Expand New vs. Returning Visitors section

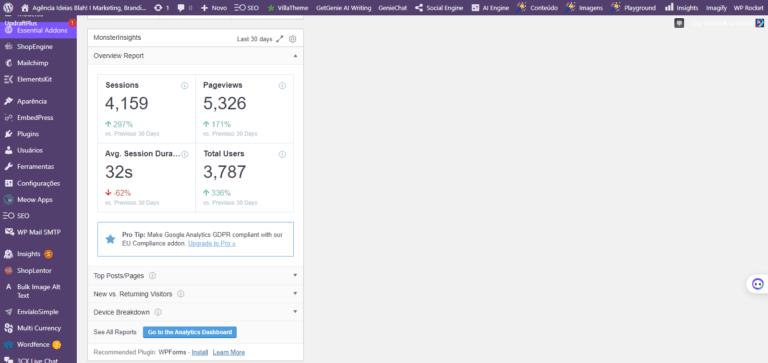click(x=295, y=293)
